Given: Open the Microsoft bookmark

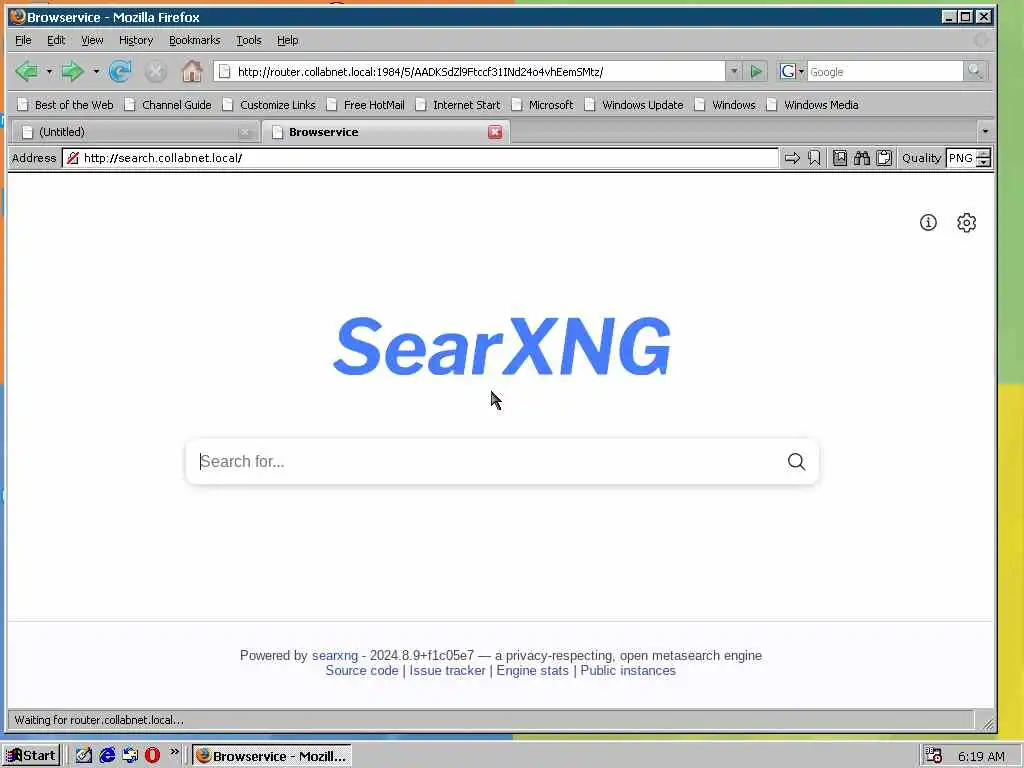Looking at the screenshot, I should point(542,104).
